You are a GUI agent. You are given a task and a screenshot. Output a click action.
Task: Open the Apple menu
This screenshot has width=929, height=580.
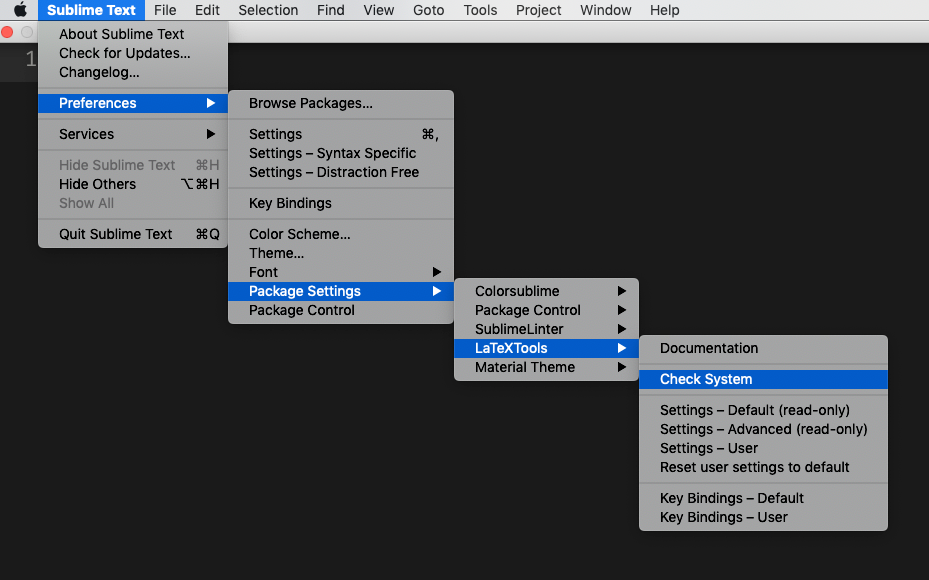pyautogui.click(x=20, y=10)
